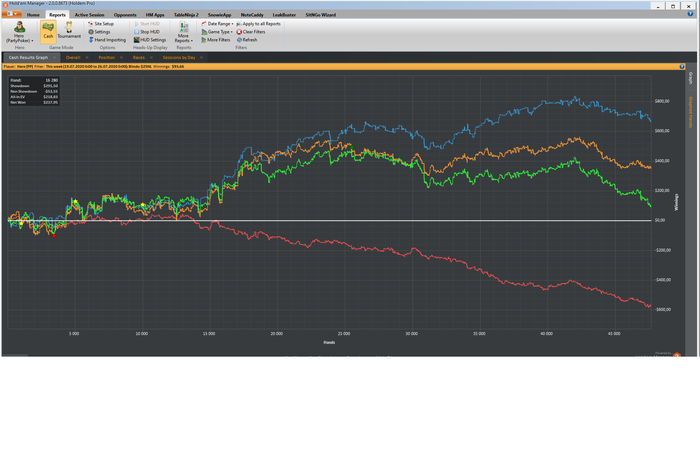Open the Date Range dropdown
The width and height of the screenshot is (700, 476).
click(x=218, y=23)
